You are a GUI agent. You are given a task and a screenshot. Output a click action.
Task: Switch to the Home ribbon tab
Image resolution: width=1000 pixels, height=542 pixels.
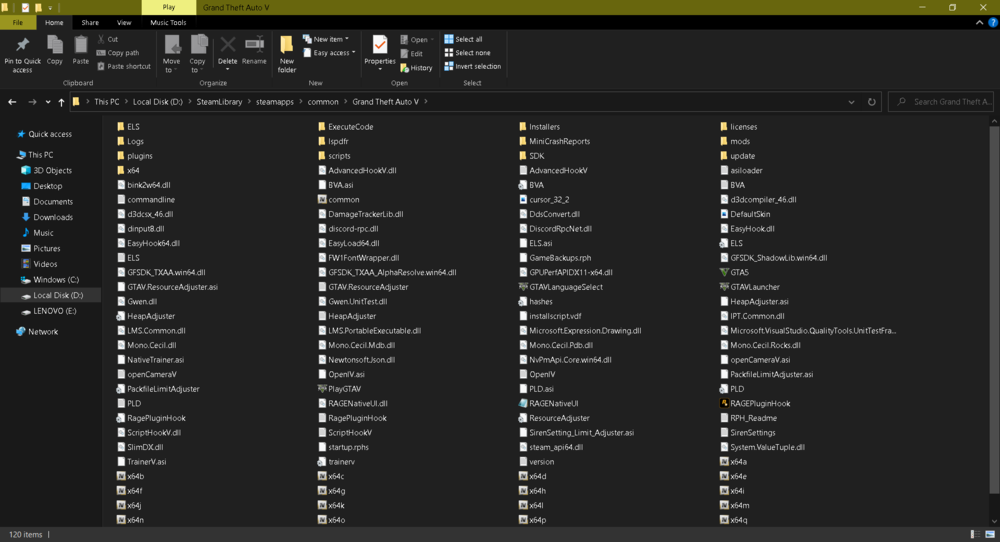(54, 22)
